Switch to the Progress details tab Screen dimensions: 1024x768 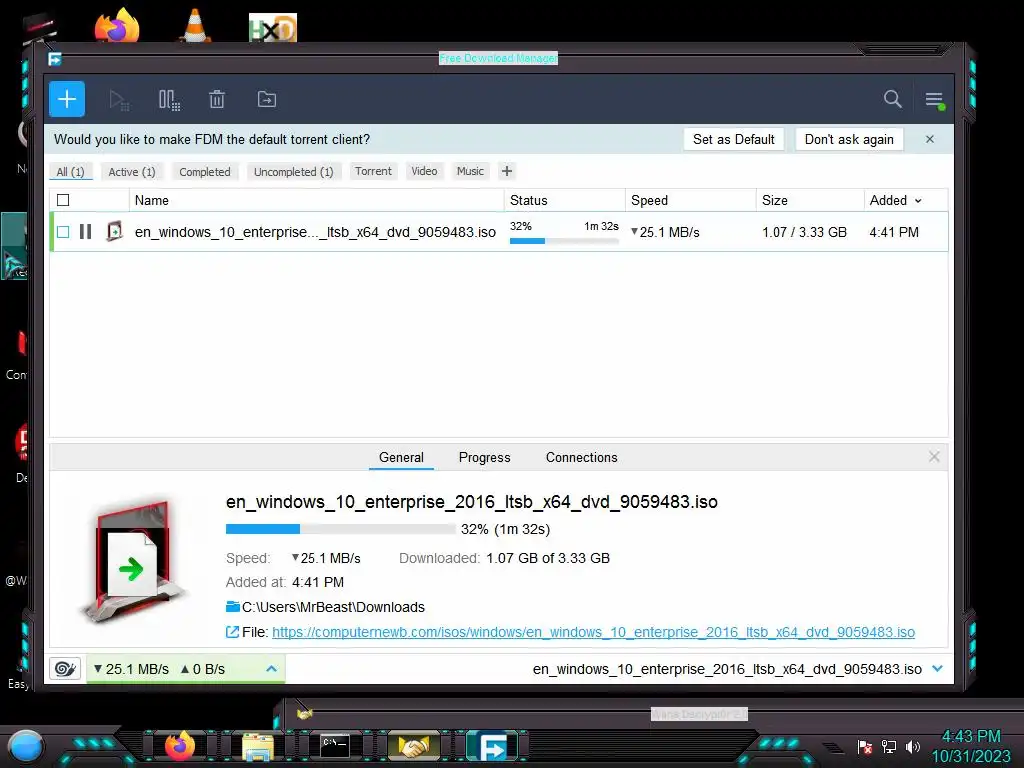coord(485,457)
